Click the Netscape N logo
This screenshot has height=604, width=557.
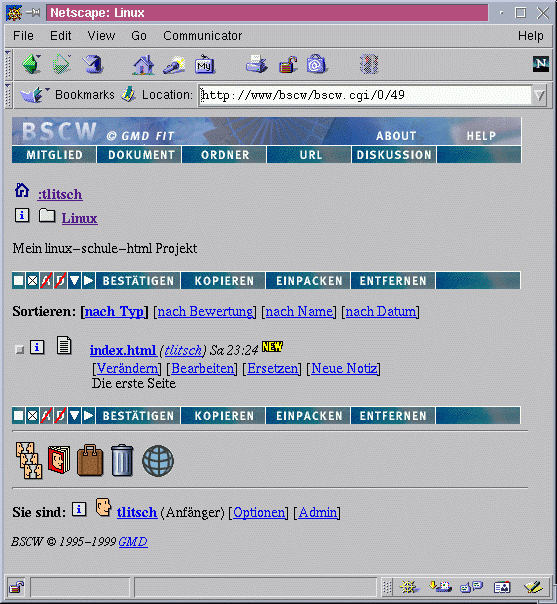(x=540, y=64)
